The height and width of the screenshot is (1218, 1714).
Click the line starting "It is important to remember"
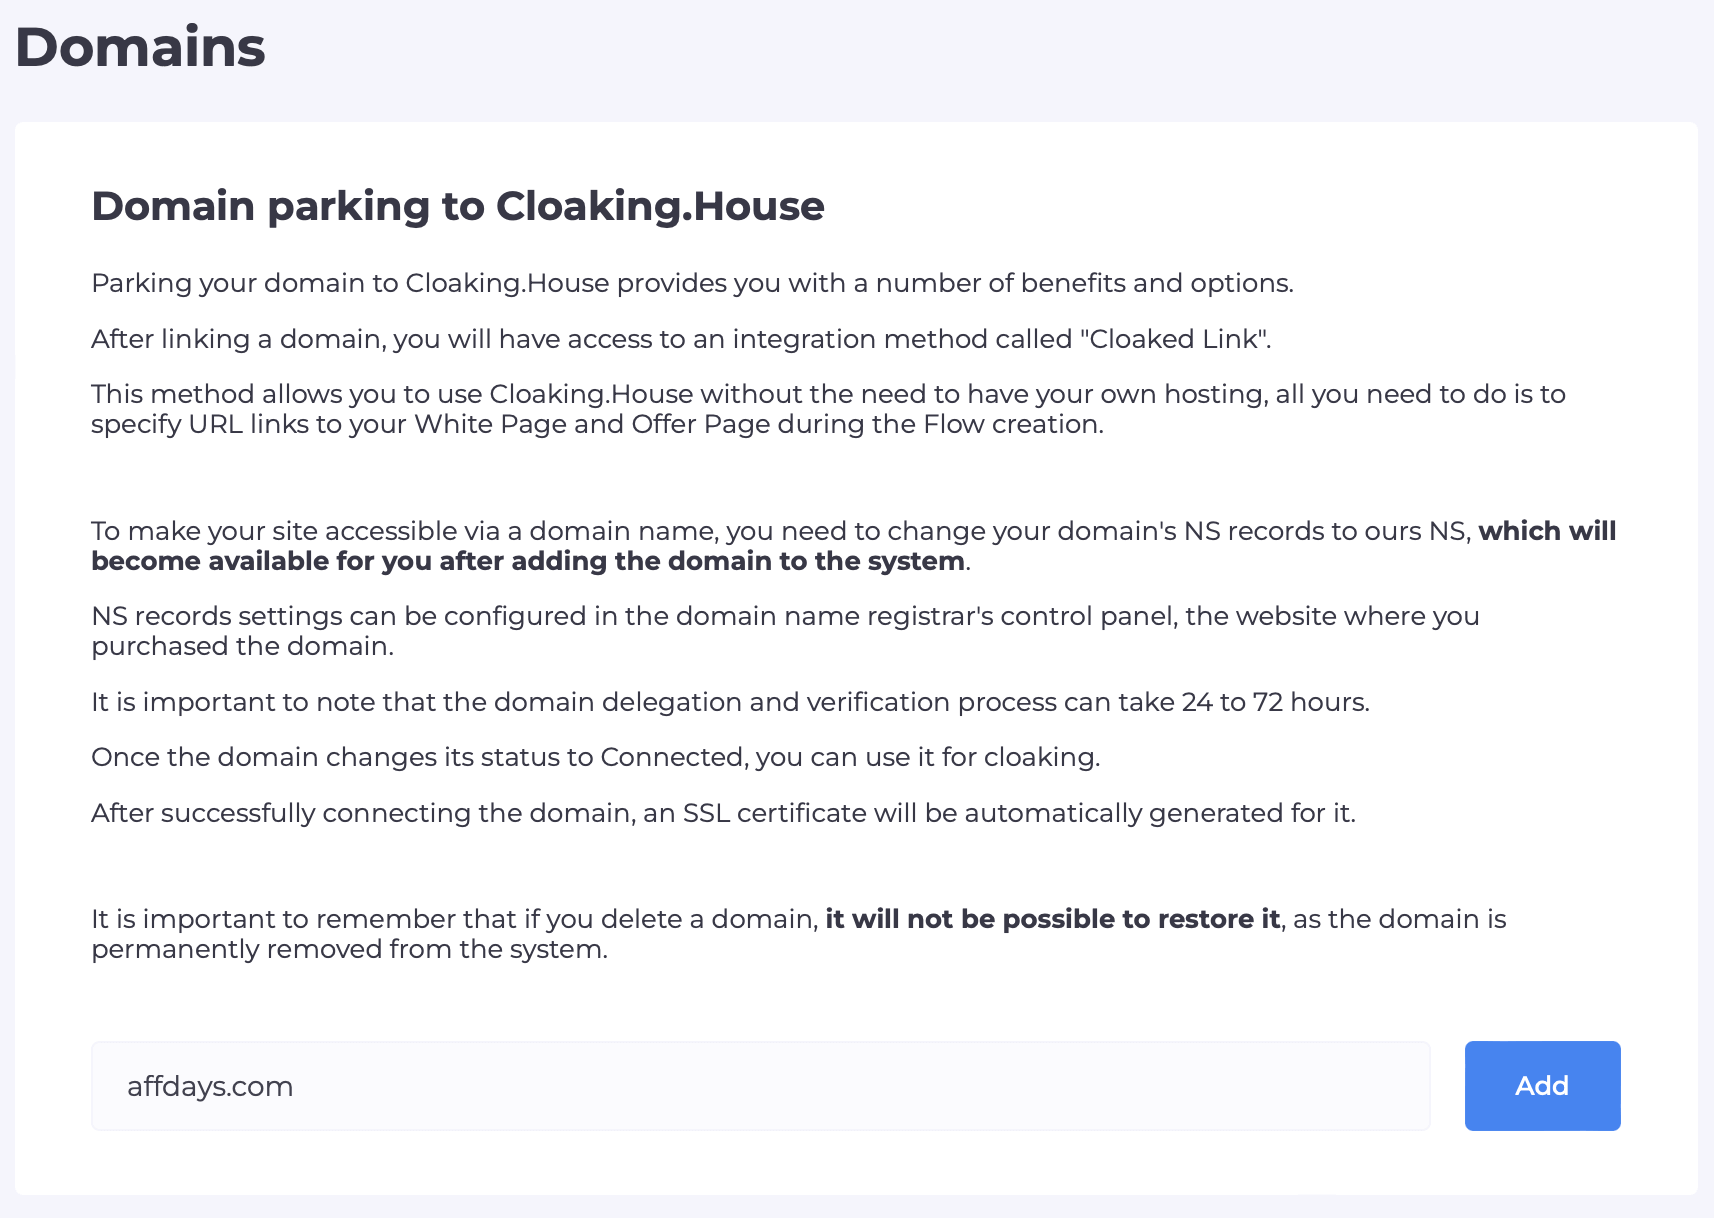[455, 919]
